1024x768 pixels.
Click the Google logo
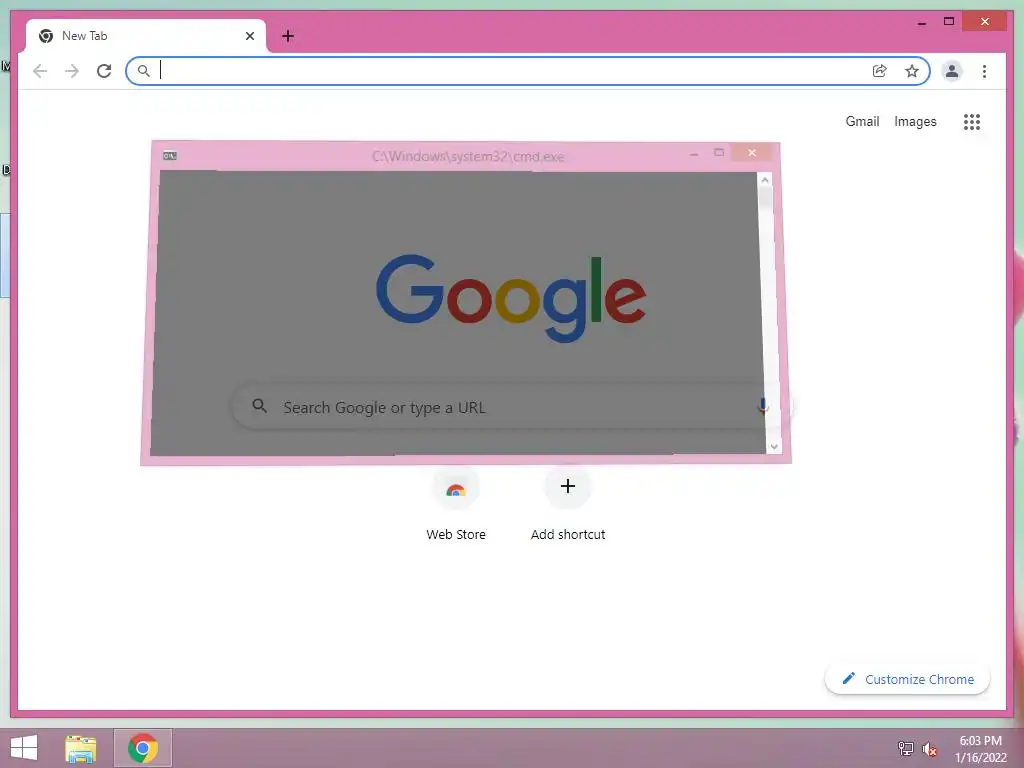pos(511,298)
